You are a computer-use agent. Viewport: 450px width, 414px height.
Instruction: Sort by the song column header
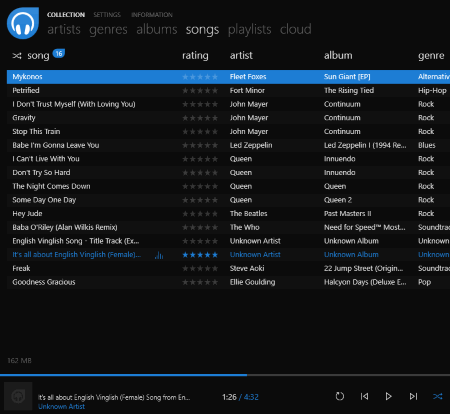[38, 56]
